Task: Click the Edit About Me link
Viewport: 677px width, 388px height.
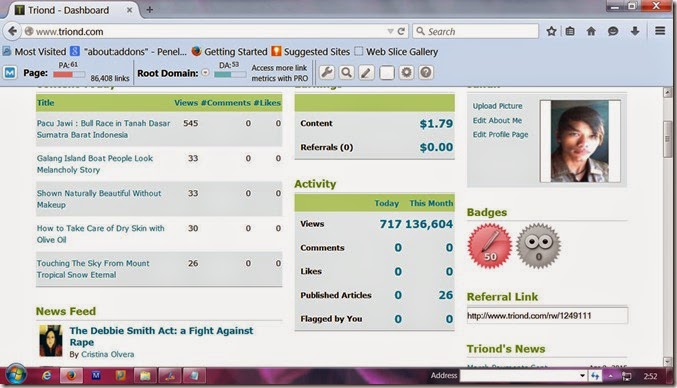Action: [x=497, y=120]
